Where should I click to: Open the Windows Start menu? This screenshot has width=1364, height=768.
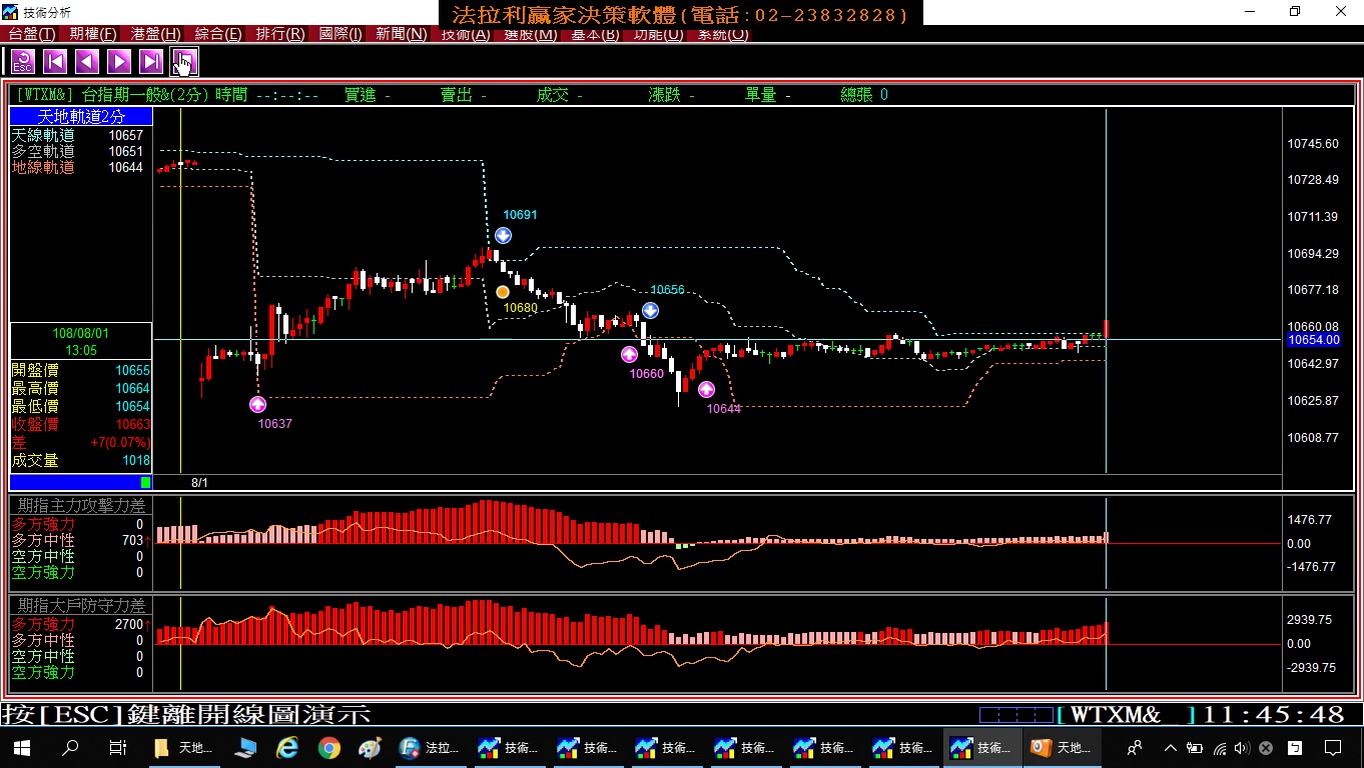point(22,747)
